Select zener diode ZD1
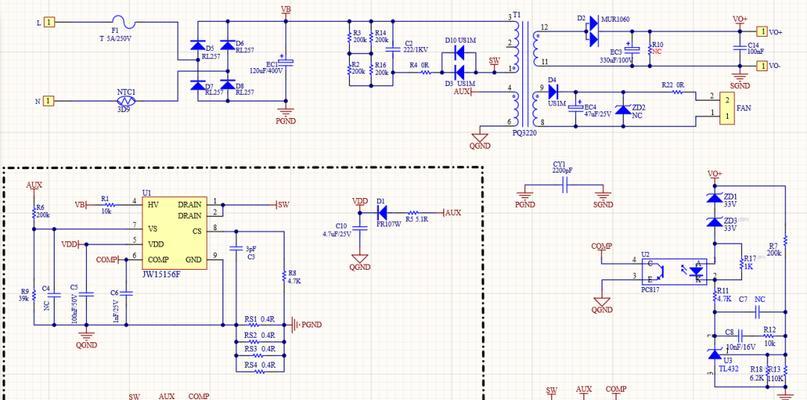This screenshot has height=400, width=807. (714, 198)
